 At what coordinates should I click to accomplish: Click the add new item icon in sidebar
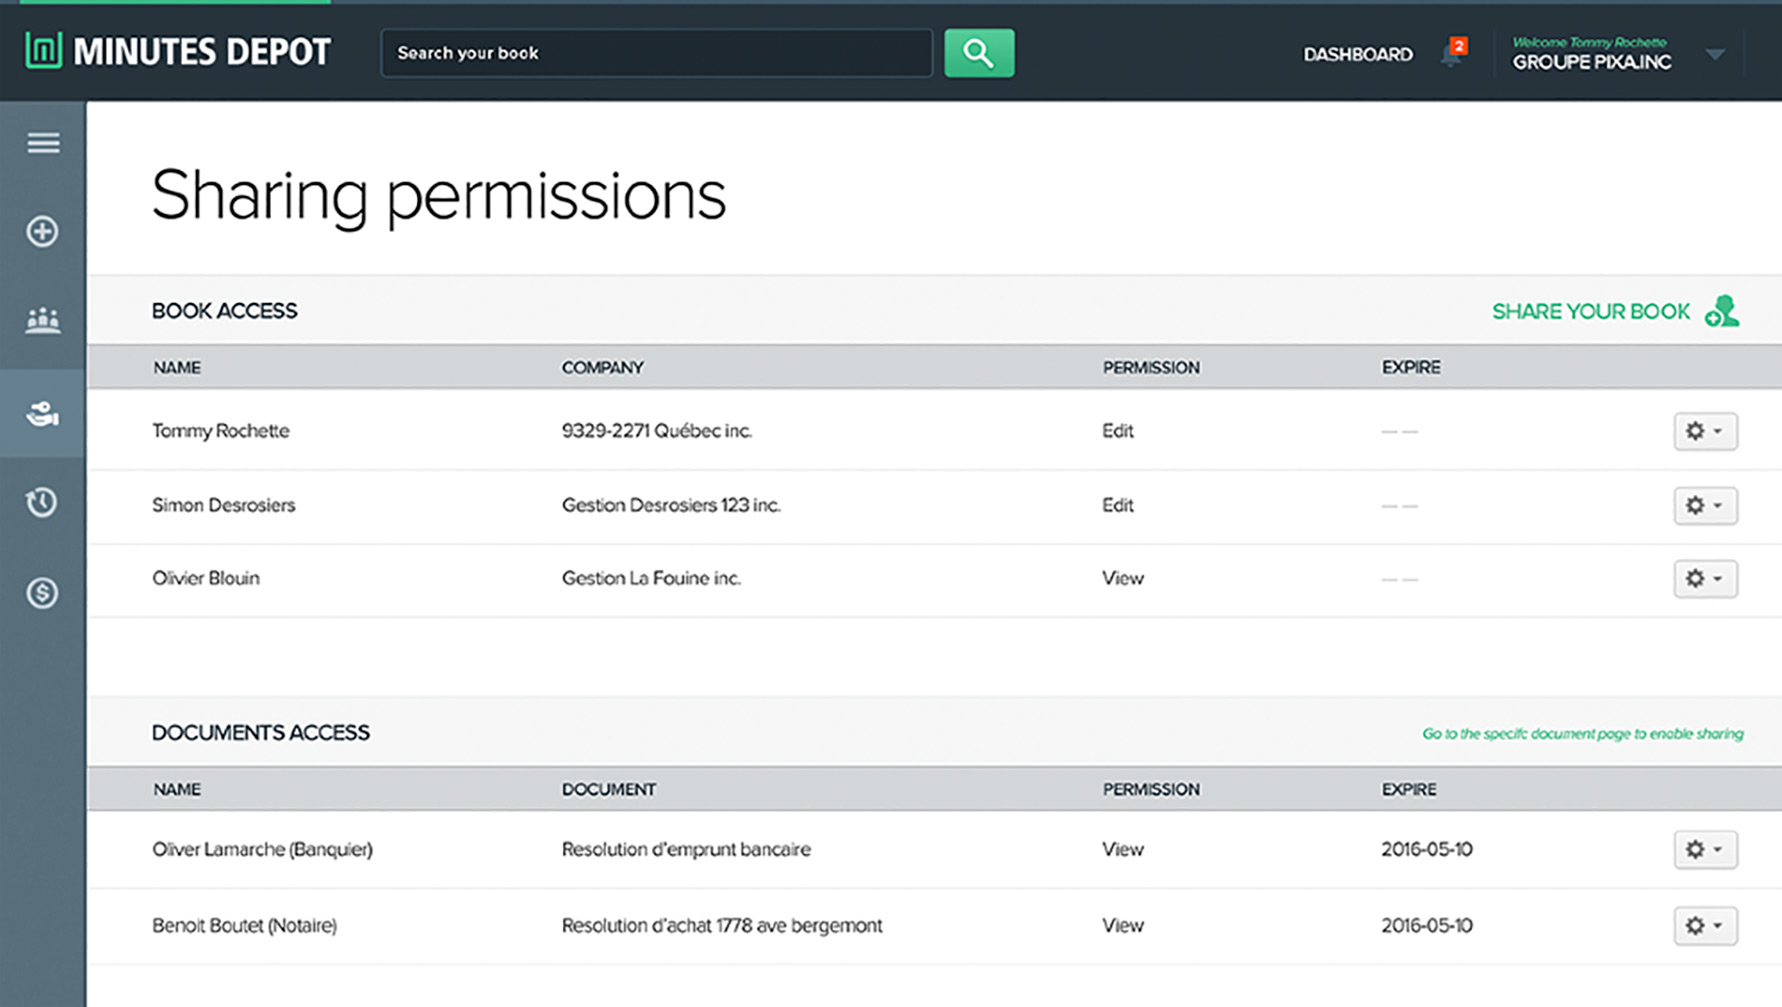[x=42, y=231]
